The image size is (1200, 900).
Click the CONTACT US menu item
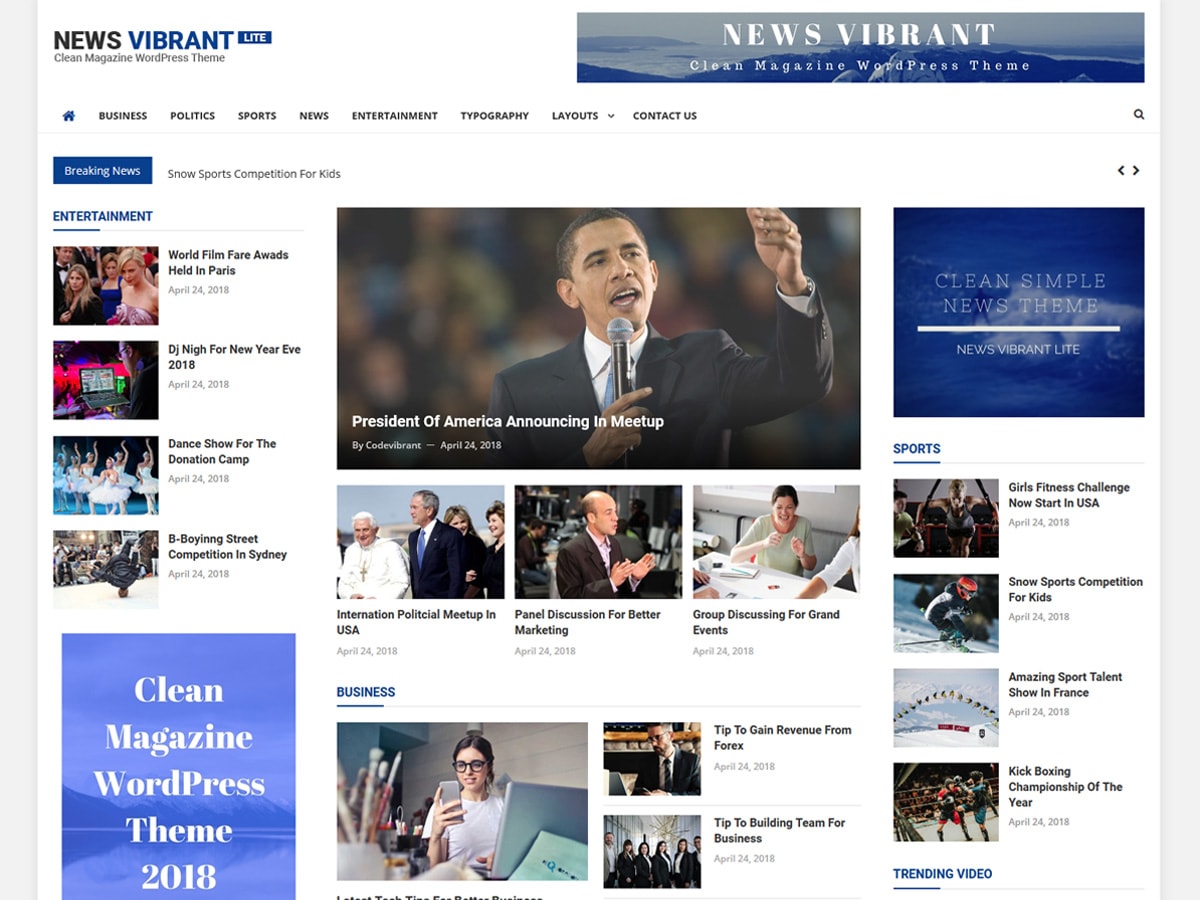click(x=665, y=115)
